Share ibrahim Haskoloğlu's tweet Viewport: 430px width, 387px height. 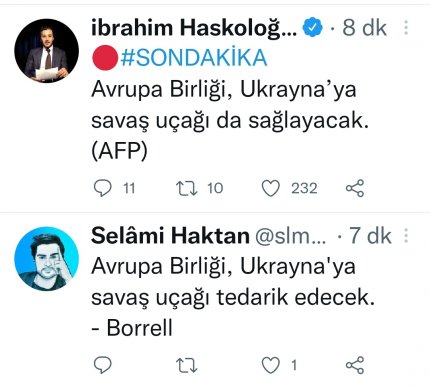click(355, 188)
